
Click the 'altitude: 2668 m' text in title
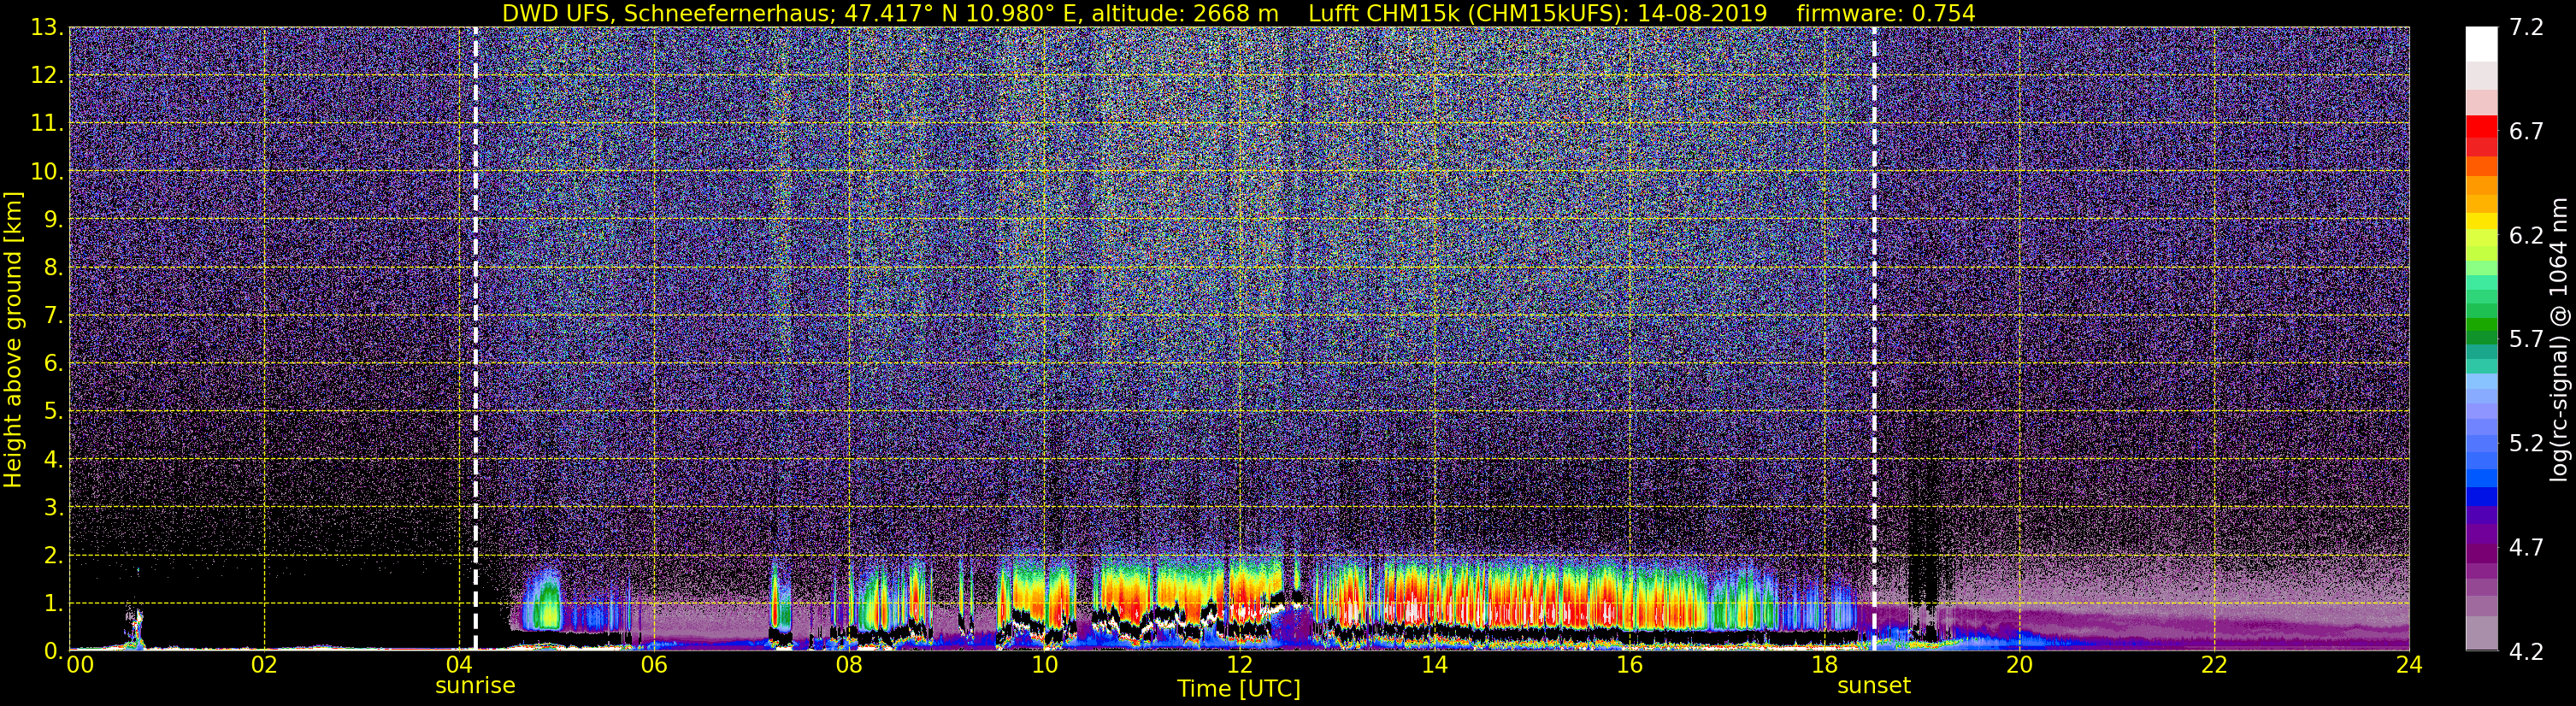(x=1185, y=14)
